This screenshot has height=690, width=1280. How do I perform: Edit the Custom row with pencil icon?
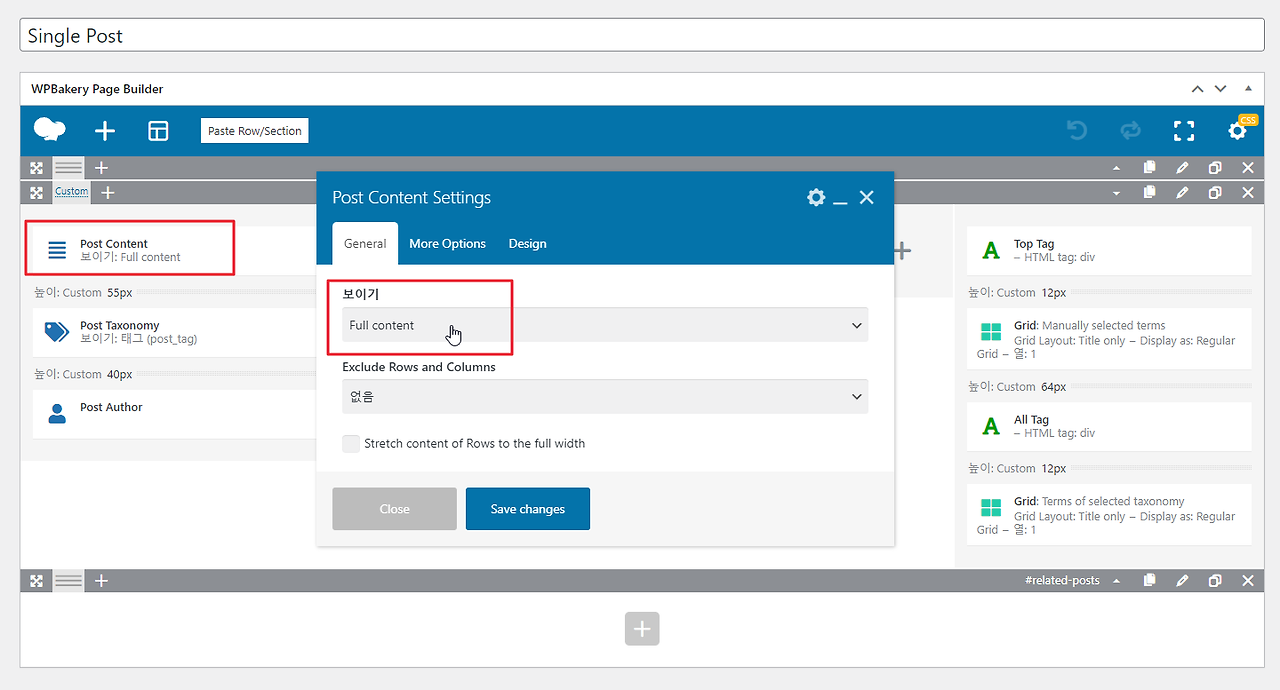[x=1182, y=192]
